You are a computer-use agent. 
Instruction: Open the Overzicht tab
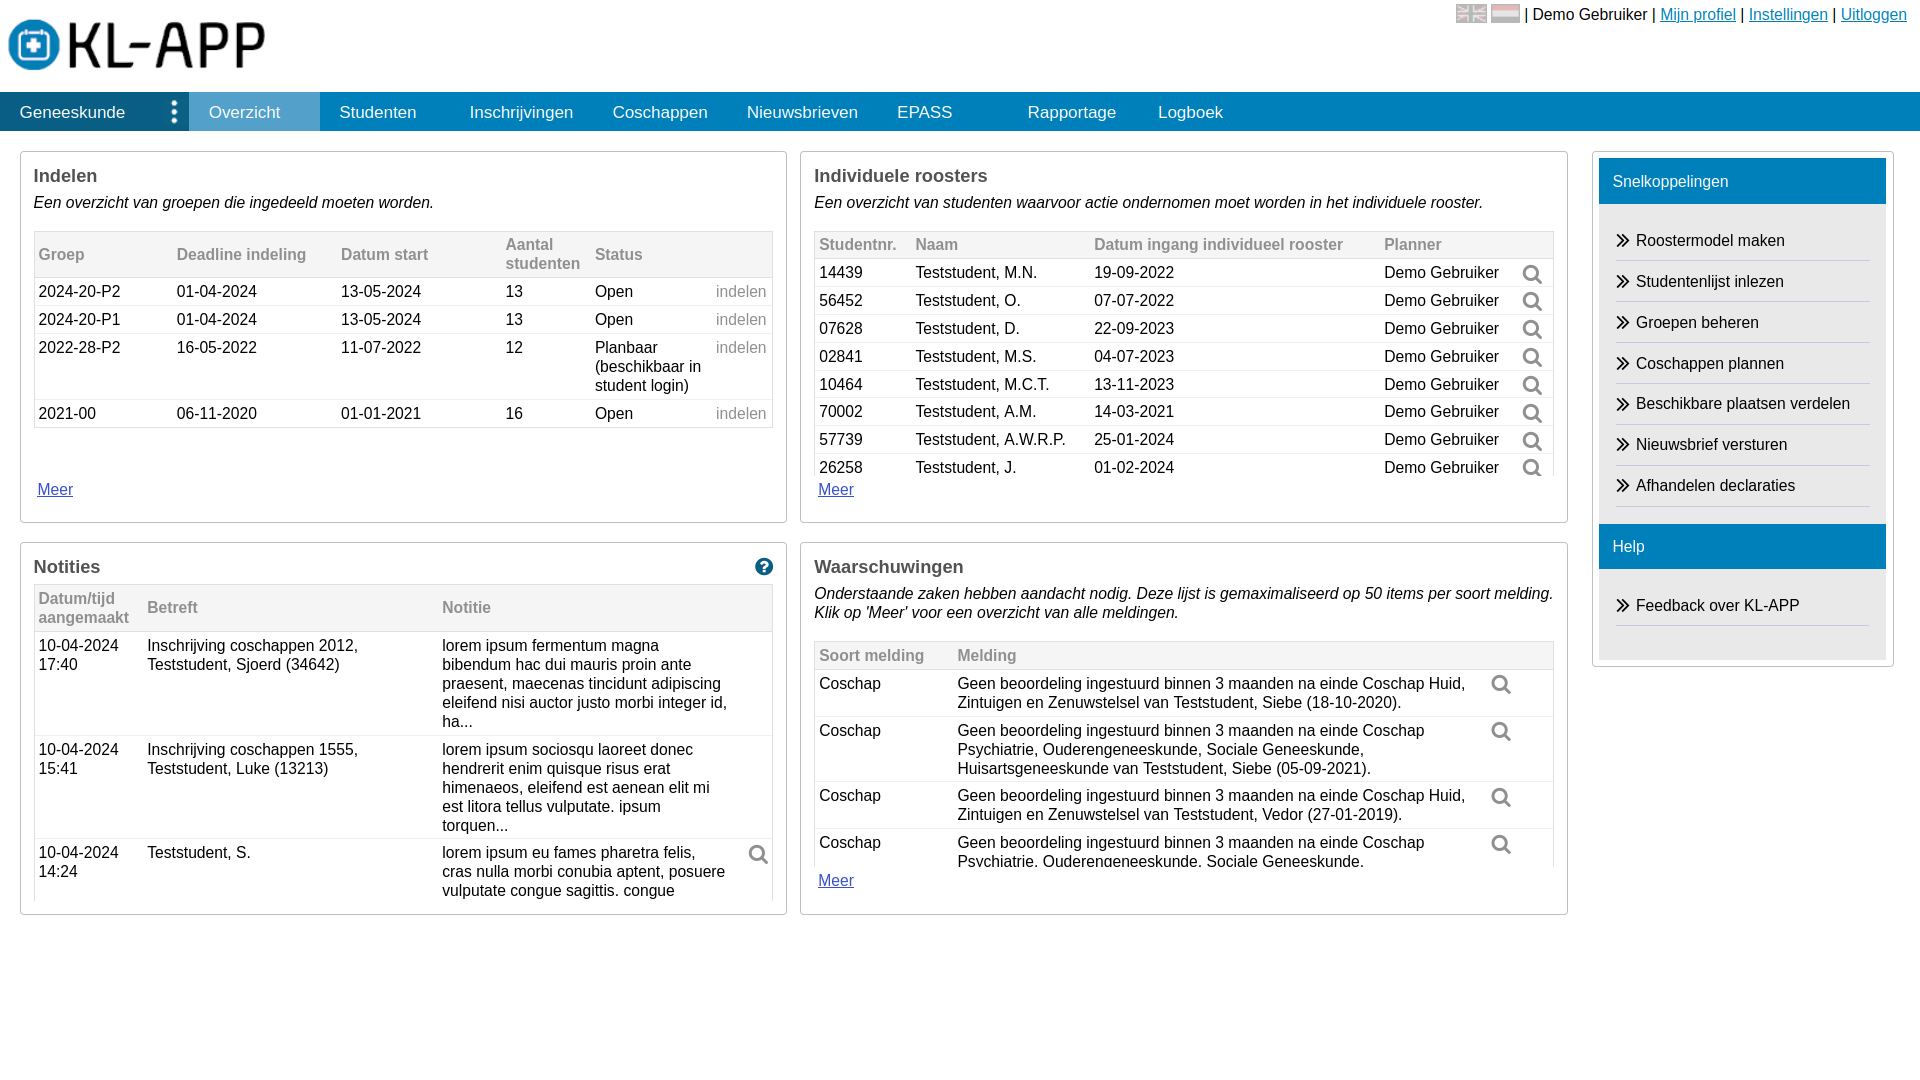(254, 112)
